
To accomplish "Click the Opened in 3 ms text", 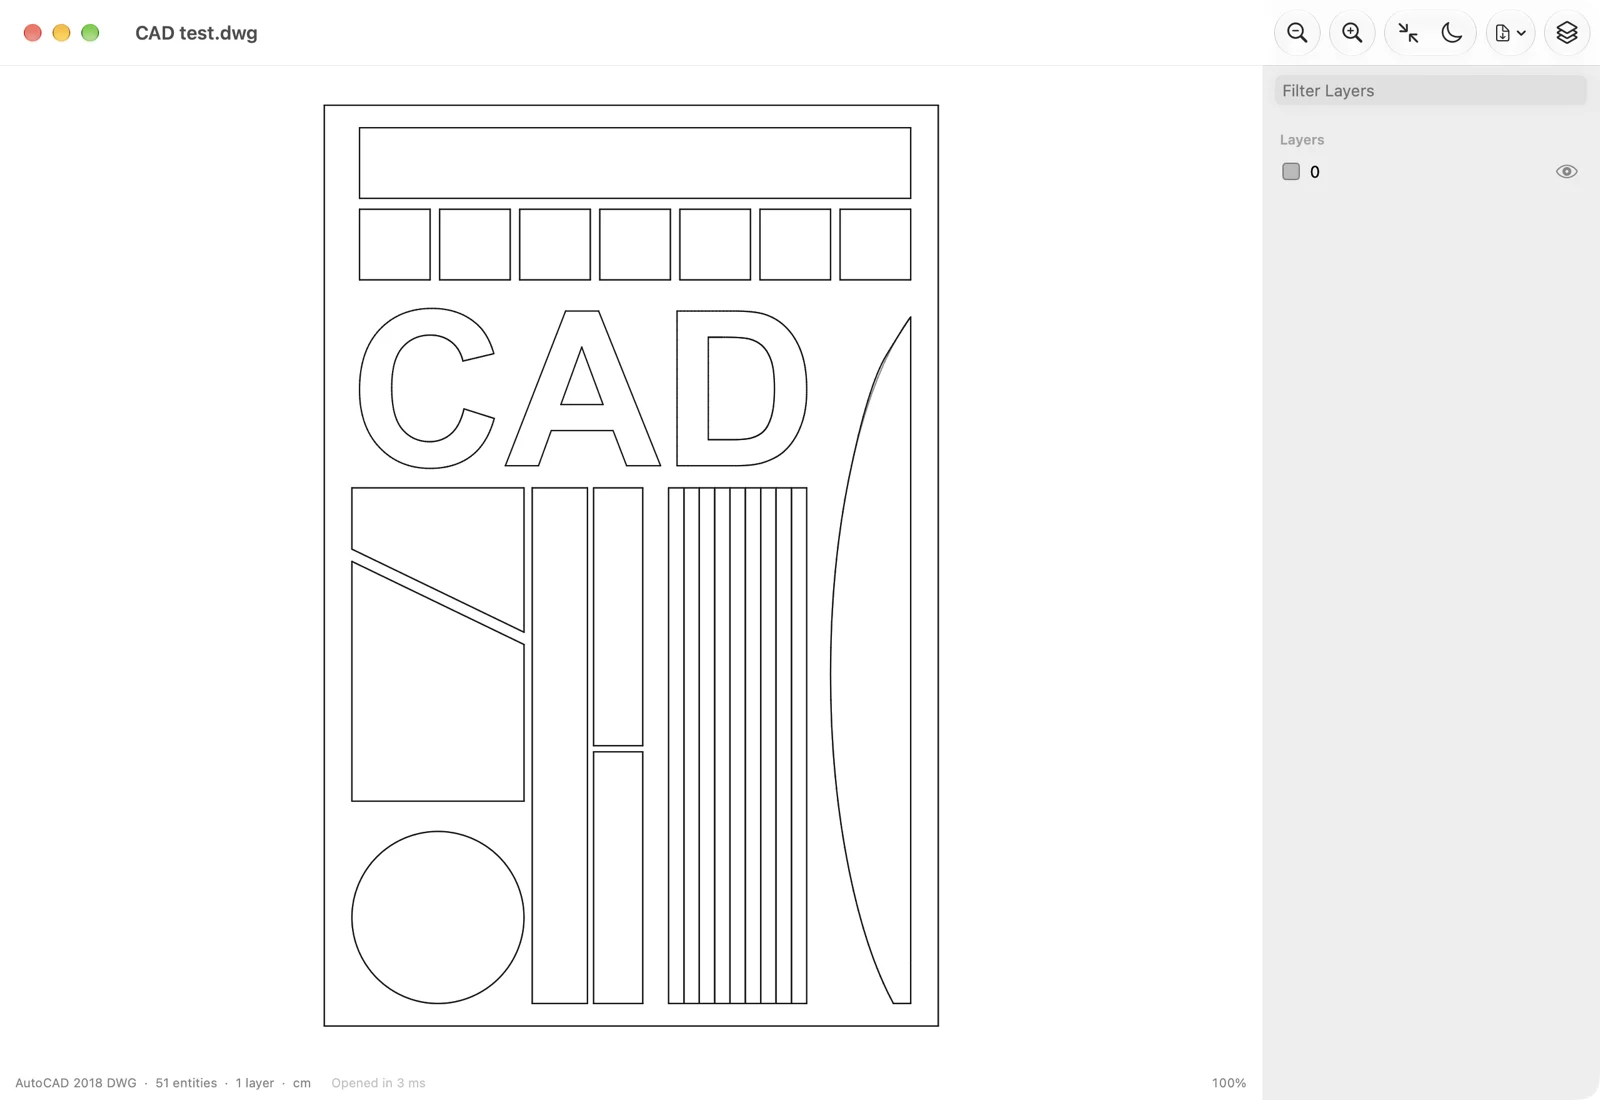I will click(378, 1083).
